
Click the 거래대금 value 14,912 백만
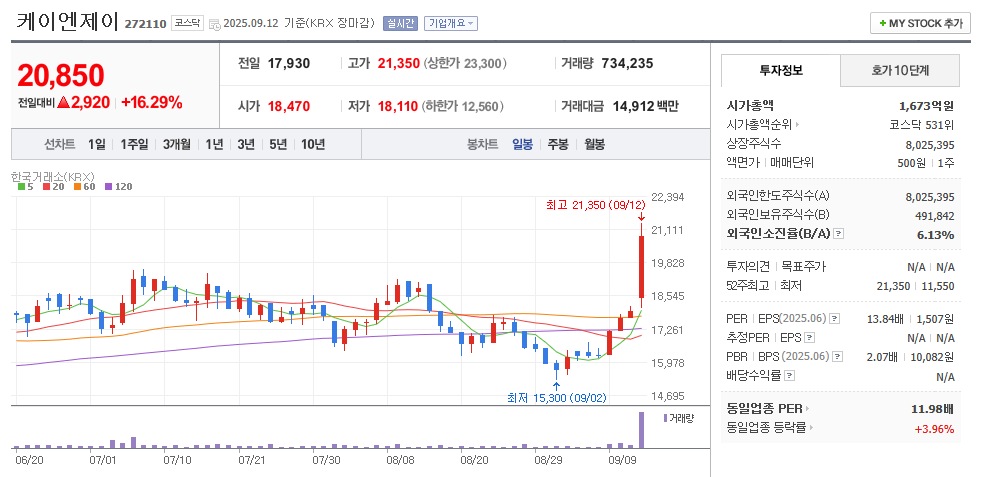point(645,106)
